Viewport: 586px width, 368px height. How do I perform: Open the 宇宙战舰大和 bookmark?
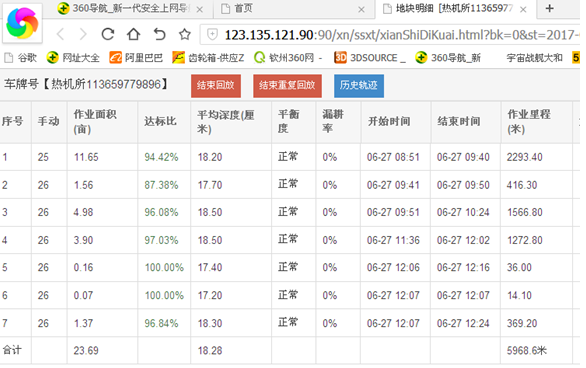point(534,58)
